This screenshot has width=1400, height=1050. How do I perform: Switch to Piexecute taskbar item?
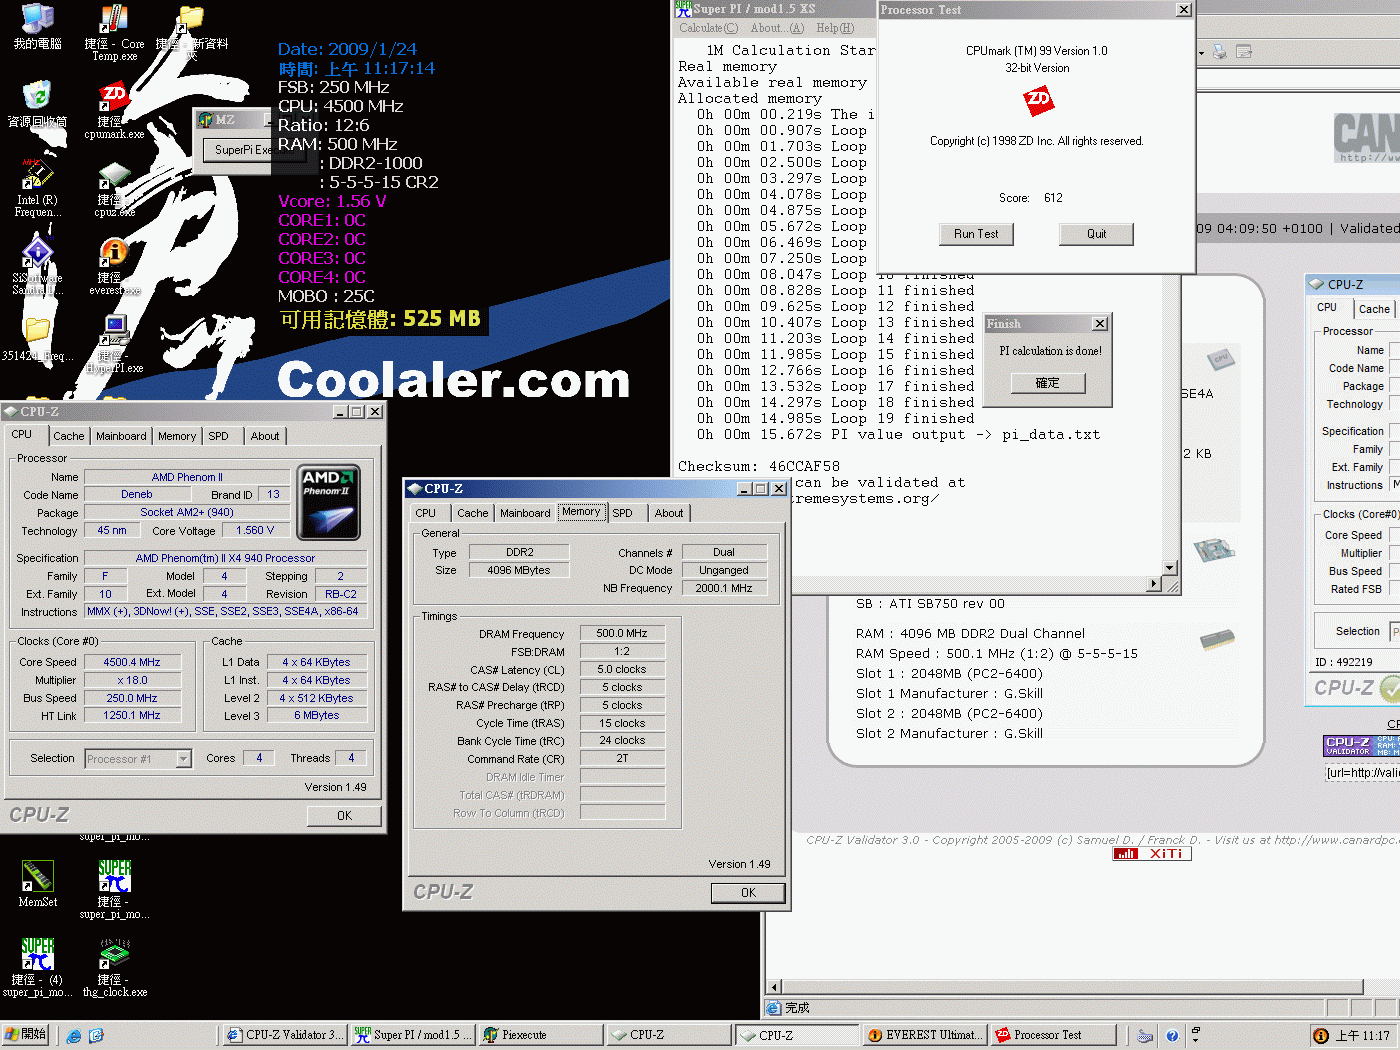(x=540, y=1035)
